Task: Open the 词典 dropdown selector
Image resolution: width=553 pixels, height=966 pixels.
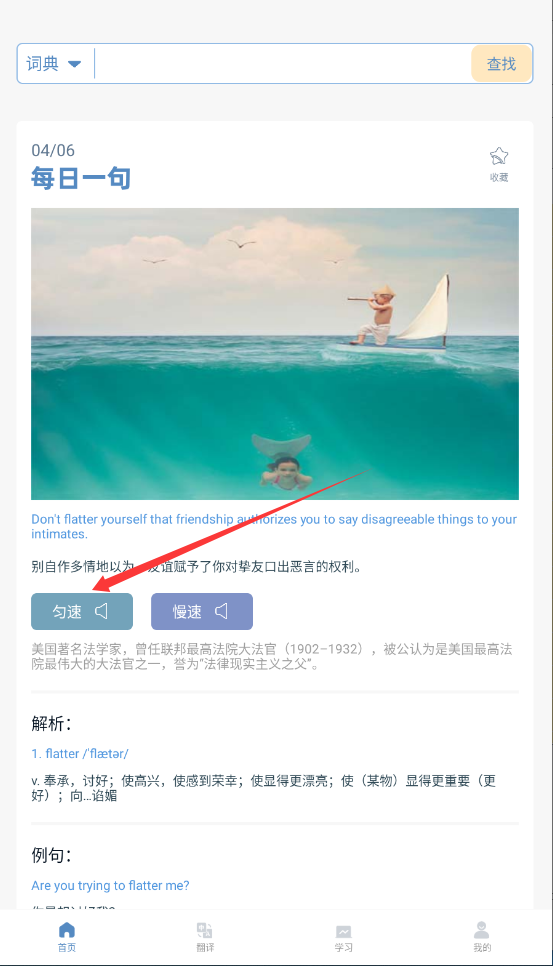Action: pos(54,63)
